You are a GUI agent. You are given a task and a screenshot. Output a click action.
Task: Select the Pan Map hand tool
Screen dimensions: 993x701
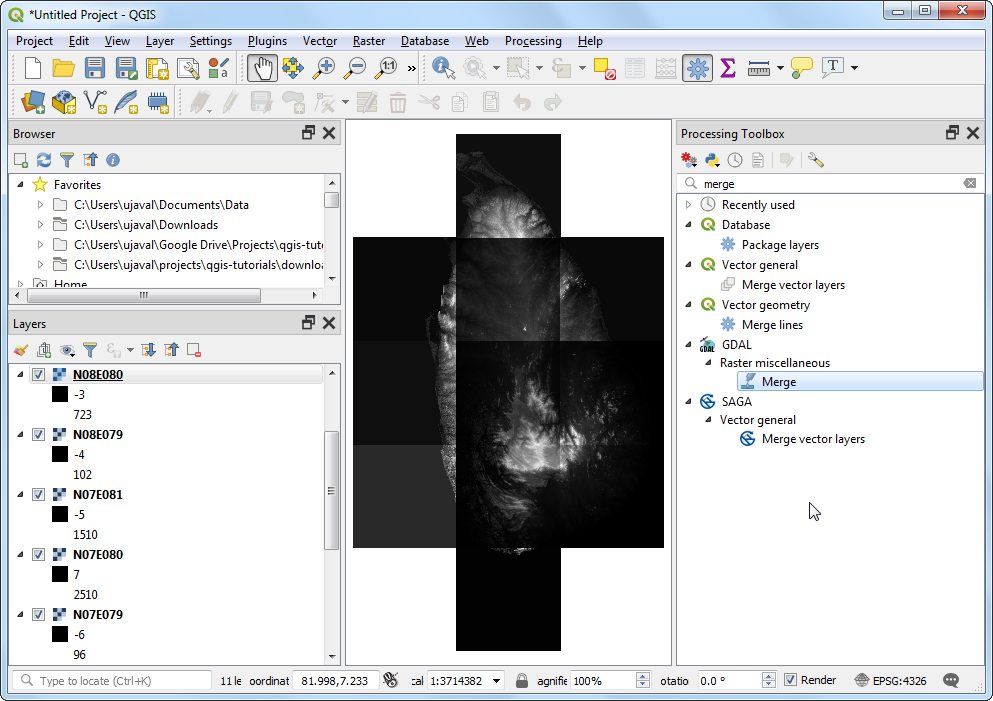point(262,68)
